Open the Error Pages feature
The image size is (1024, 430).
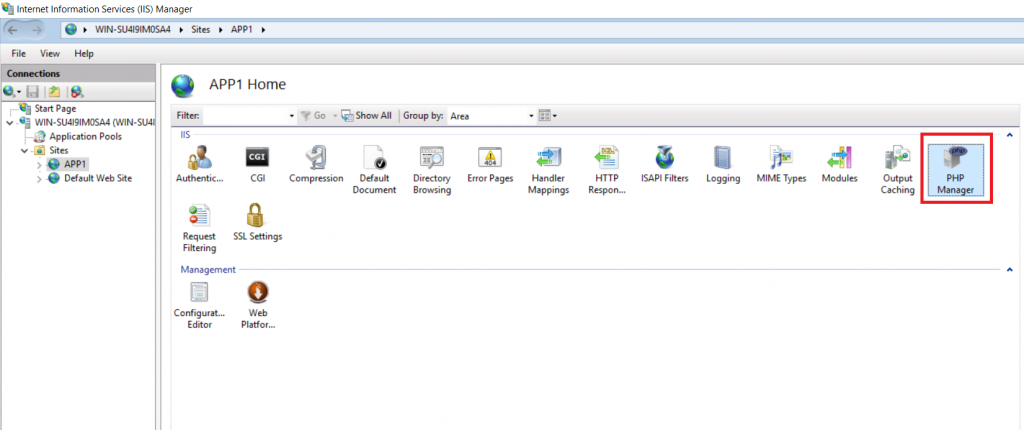pos(490,165)
